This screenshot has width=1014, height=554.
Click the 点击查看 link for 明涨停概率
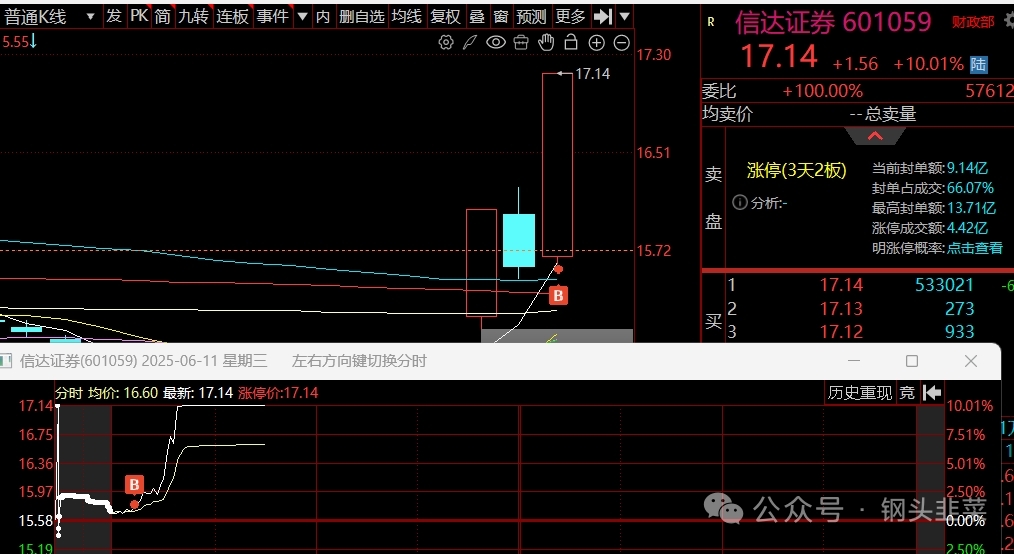pyautogui.click(x=975, y=248)
